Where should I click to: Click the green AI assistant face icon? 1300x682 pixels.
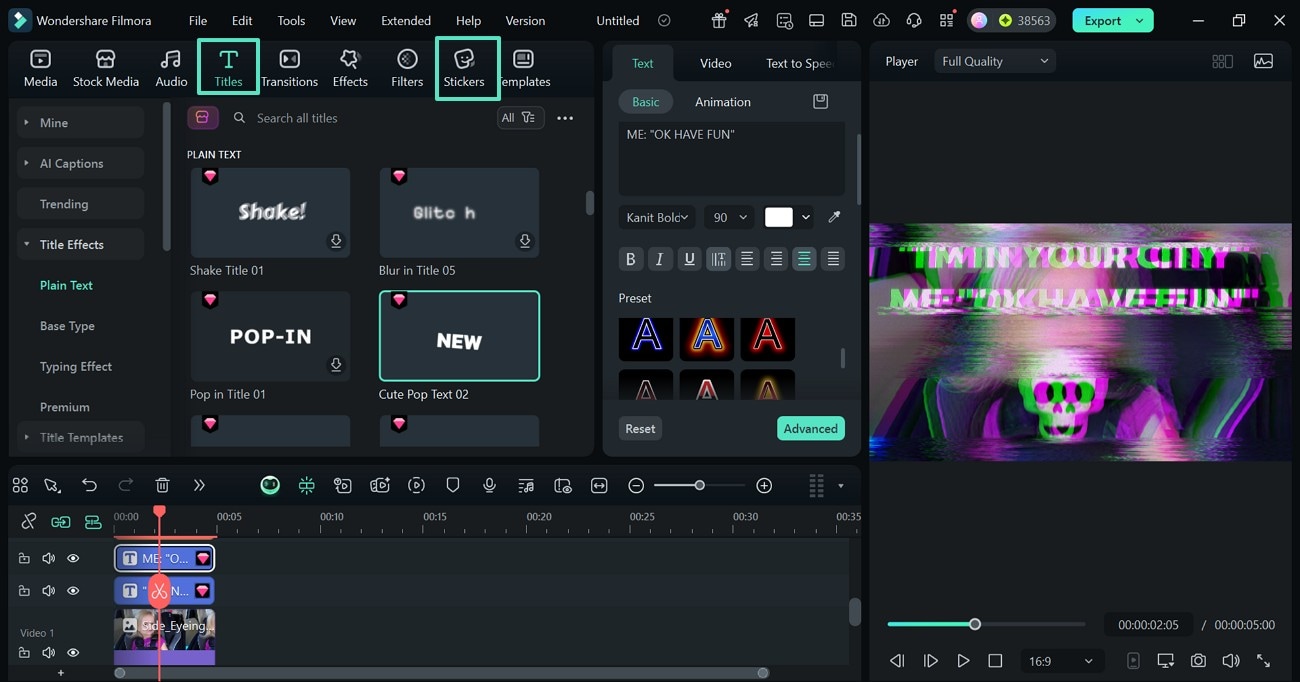click(x=270, y=485)
